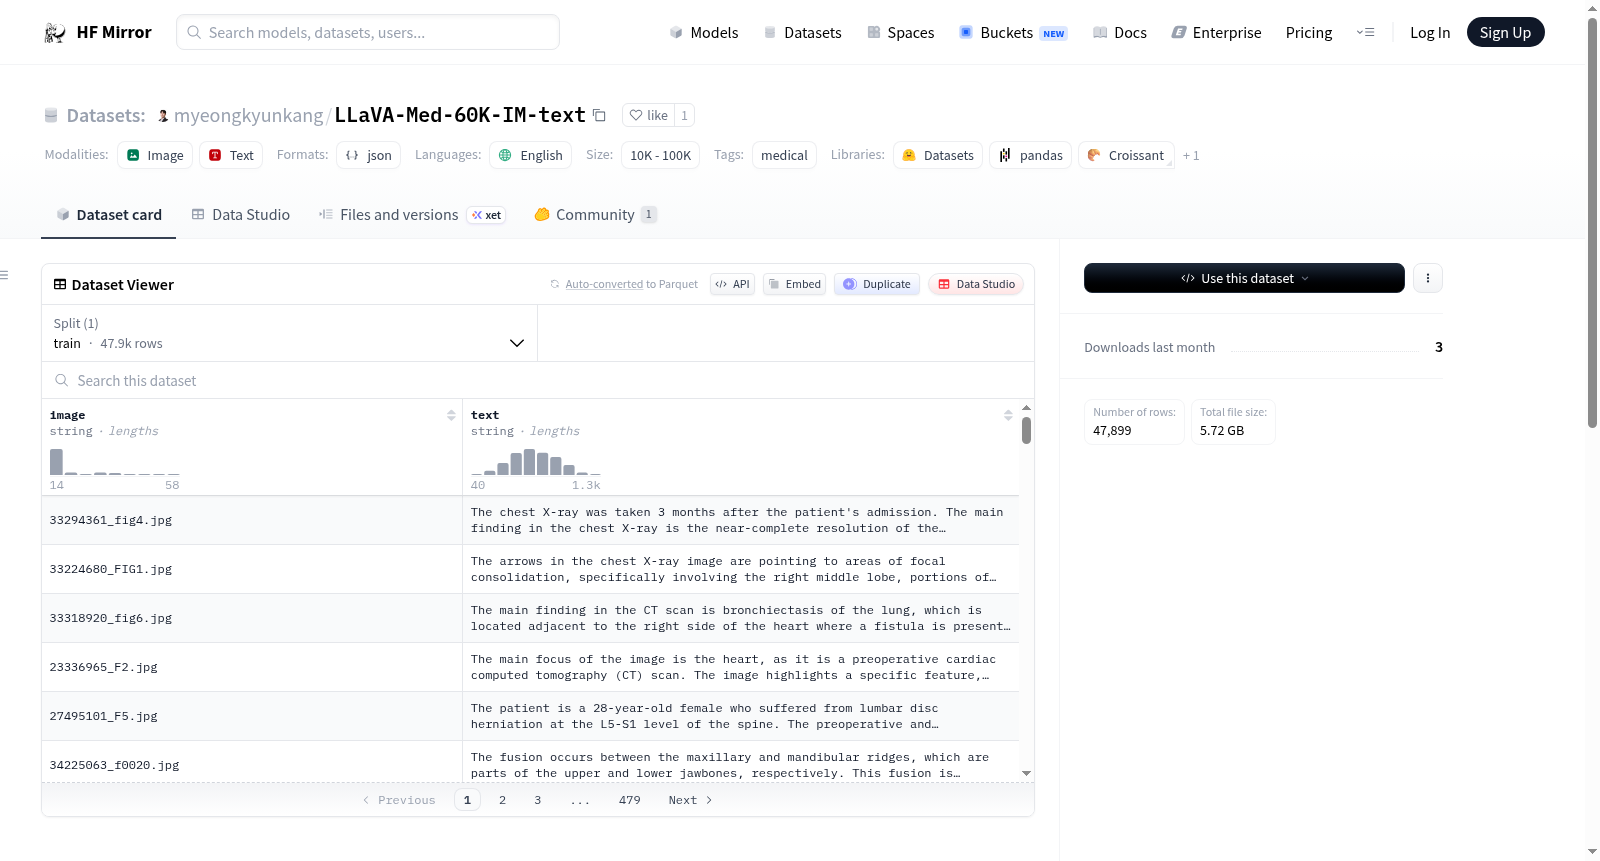Select the medical tag
The height and width of the screenshot is (861, 1600).
click(x=784, y=155)
